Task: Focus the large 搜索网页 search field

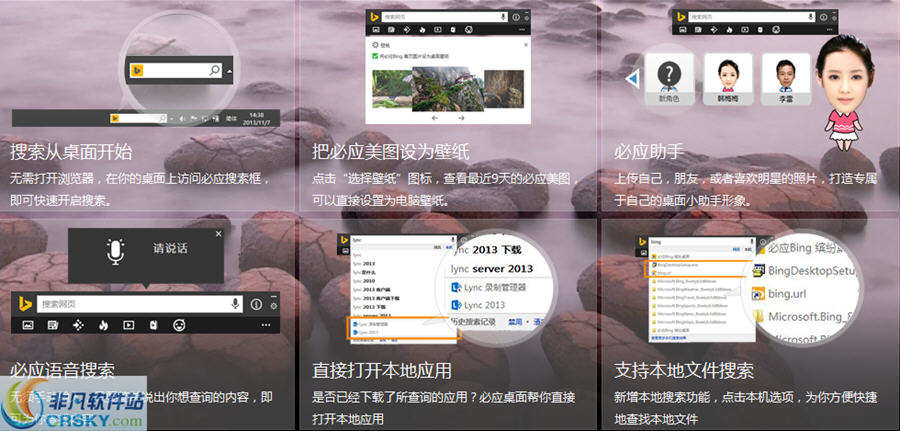Action: coord(140,304)
